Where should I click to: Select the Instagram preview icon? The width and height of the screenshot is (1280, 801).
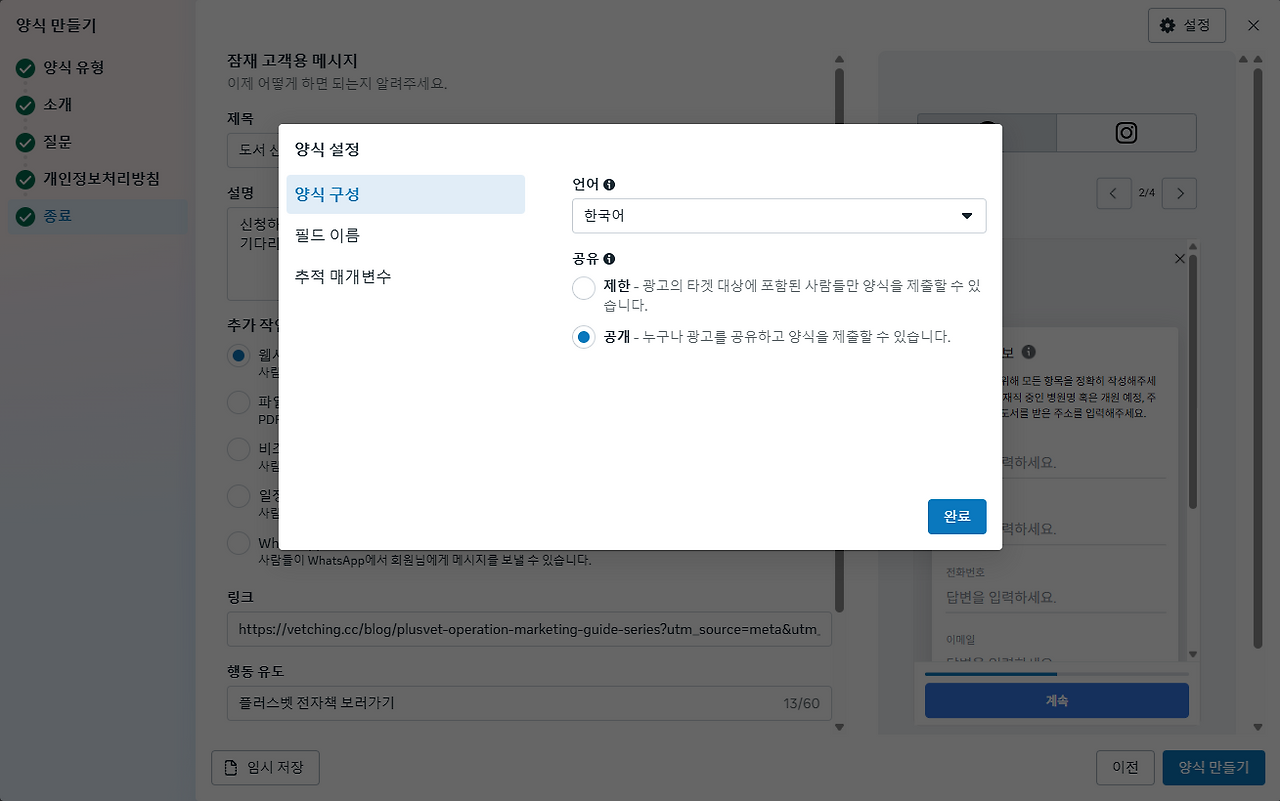(1126, 132)
